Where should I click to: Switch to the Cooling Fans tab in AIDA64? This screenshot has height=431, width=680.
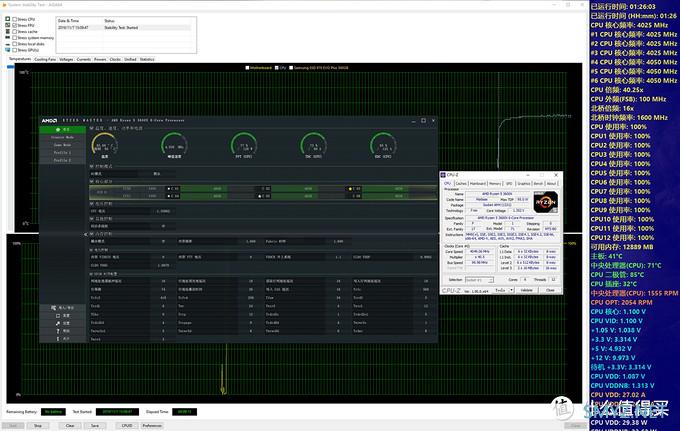[45, 59]
